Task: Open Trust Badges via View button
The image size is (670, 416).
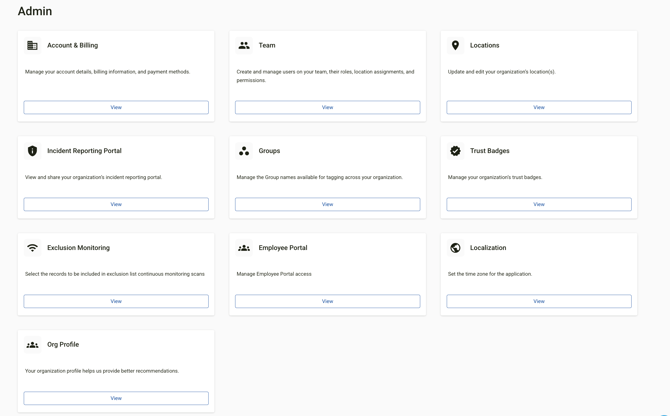Action: [x=539, y=204]
